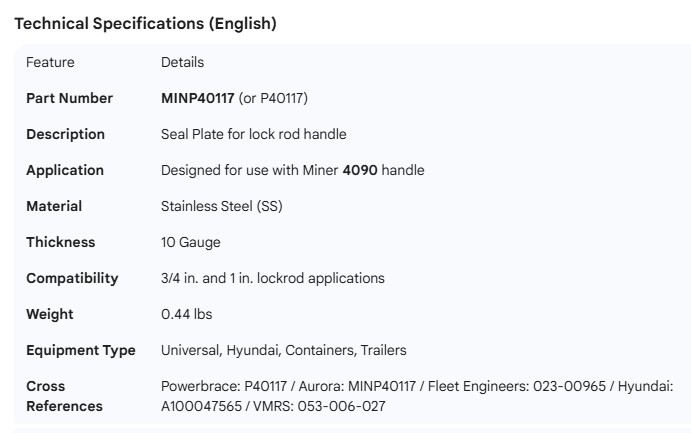Select the Weight row label

50,314
